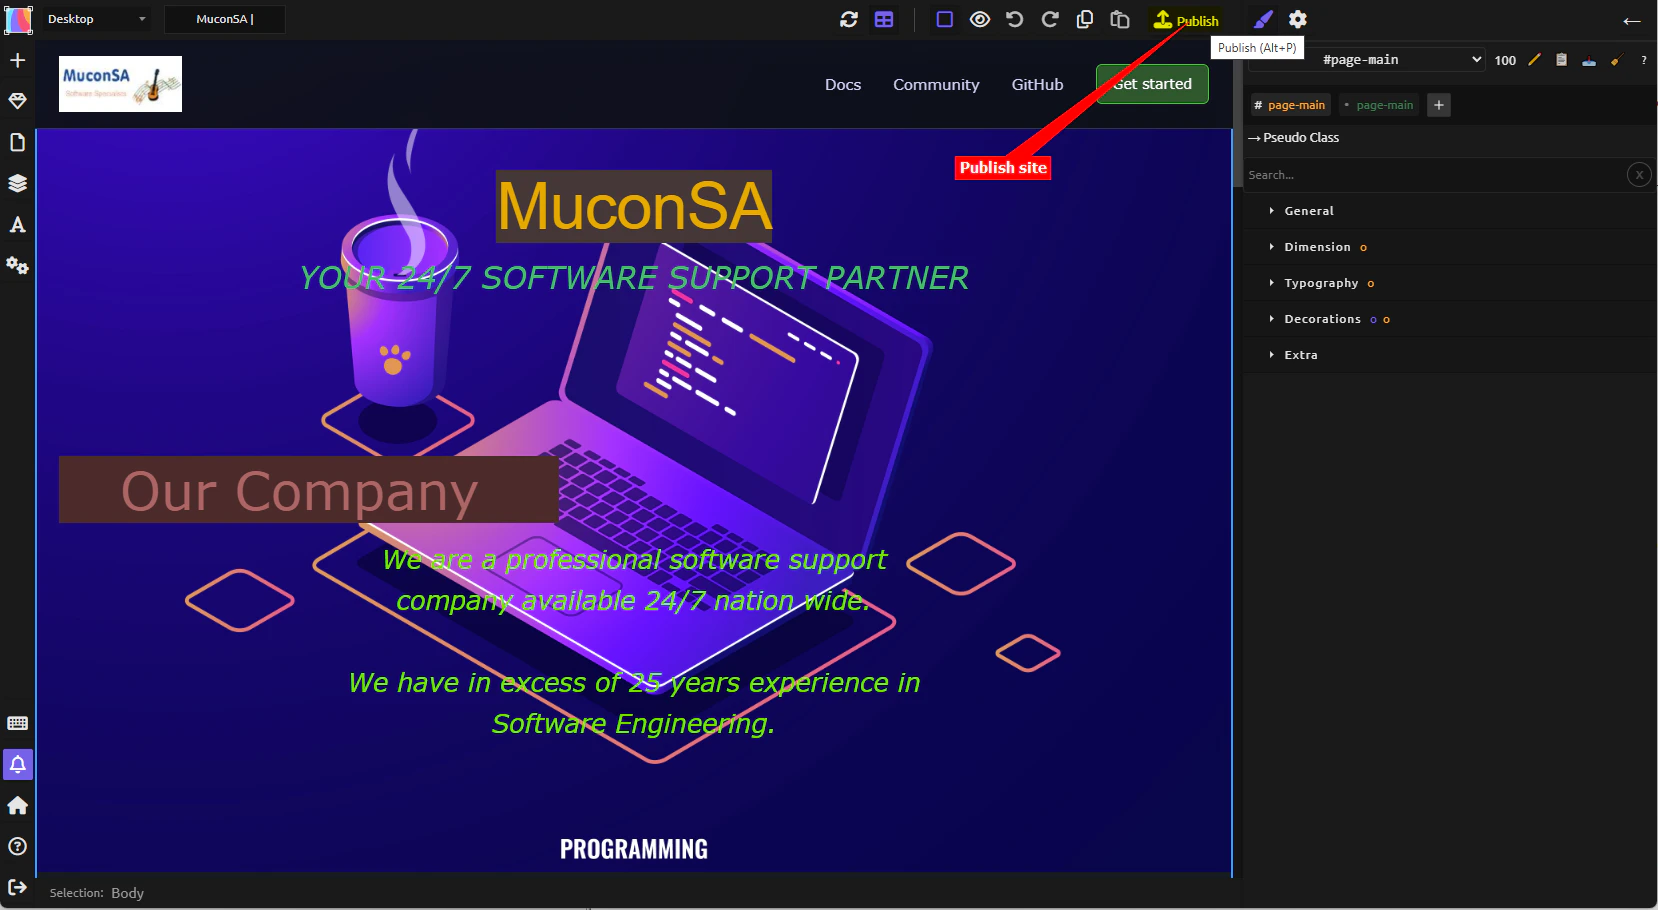This screenshot has height=910, width=1658.
Task: Open the Desktop device dropdown
Action: [x=95, y=19]
